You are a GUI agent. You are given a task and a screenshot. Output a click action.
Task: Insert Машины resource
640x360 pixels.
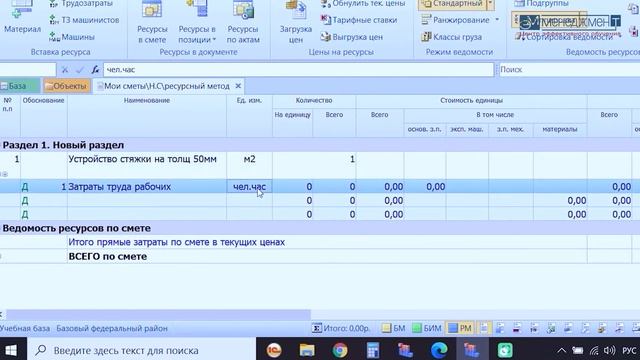[72, 37]
